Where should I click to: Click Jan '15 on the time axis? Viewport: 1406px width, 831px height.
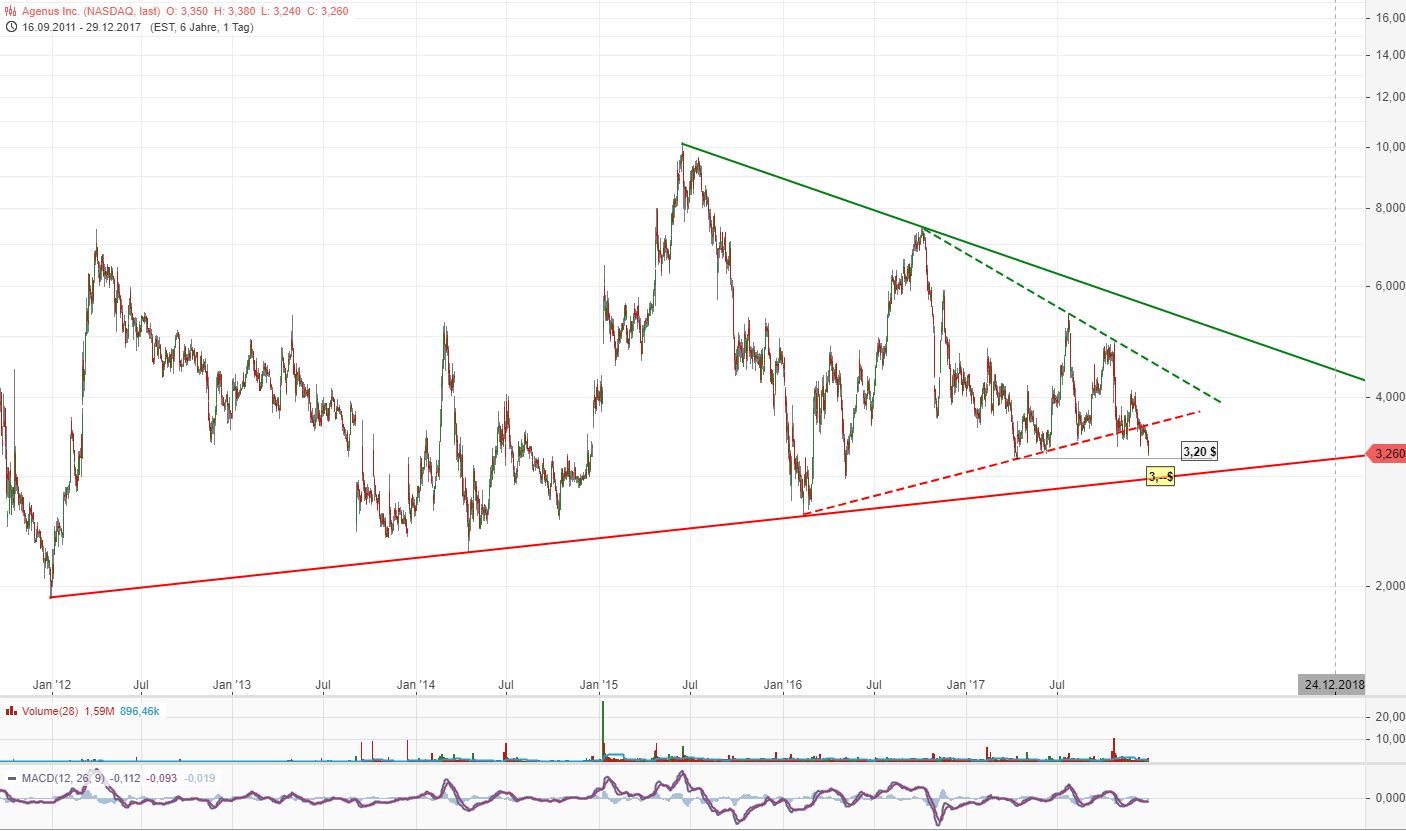[600, 685]
